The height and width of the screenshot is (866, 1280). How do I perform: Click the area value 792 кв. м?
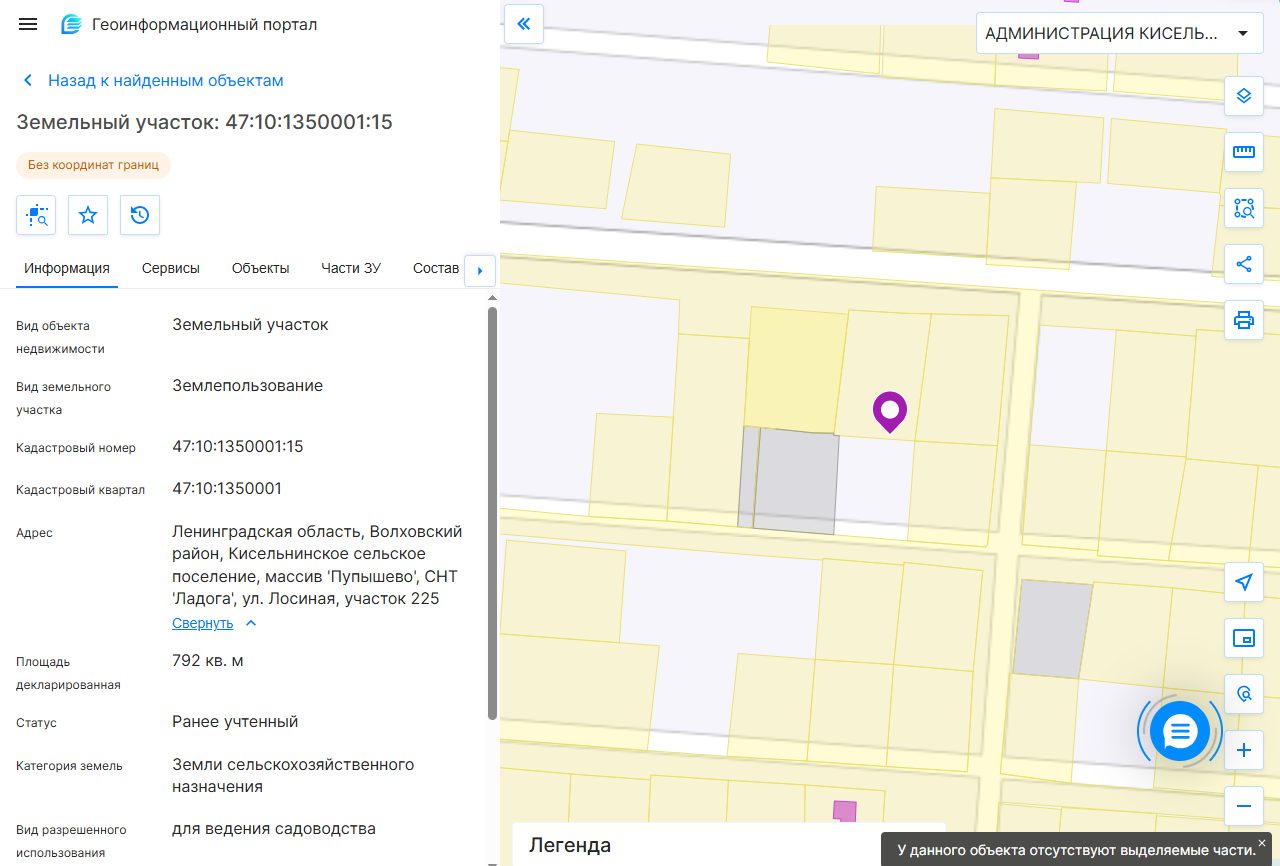(x=208, y=660)
